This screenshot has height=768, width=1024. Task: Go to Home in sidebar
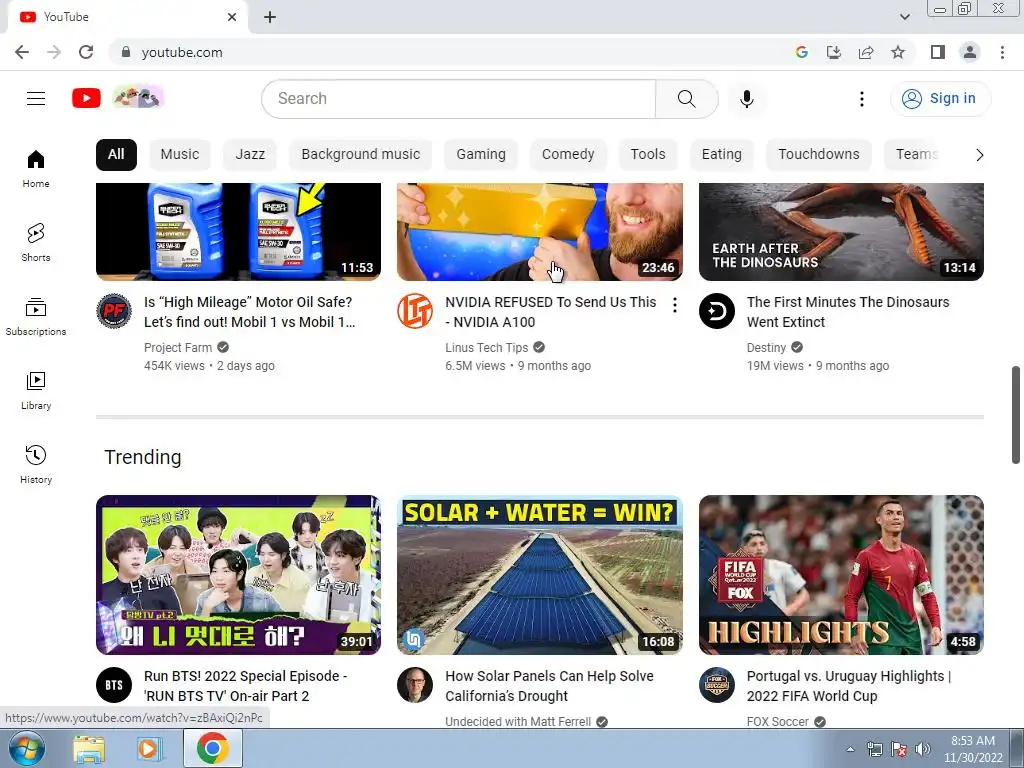tap(36, 168)
